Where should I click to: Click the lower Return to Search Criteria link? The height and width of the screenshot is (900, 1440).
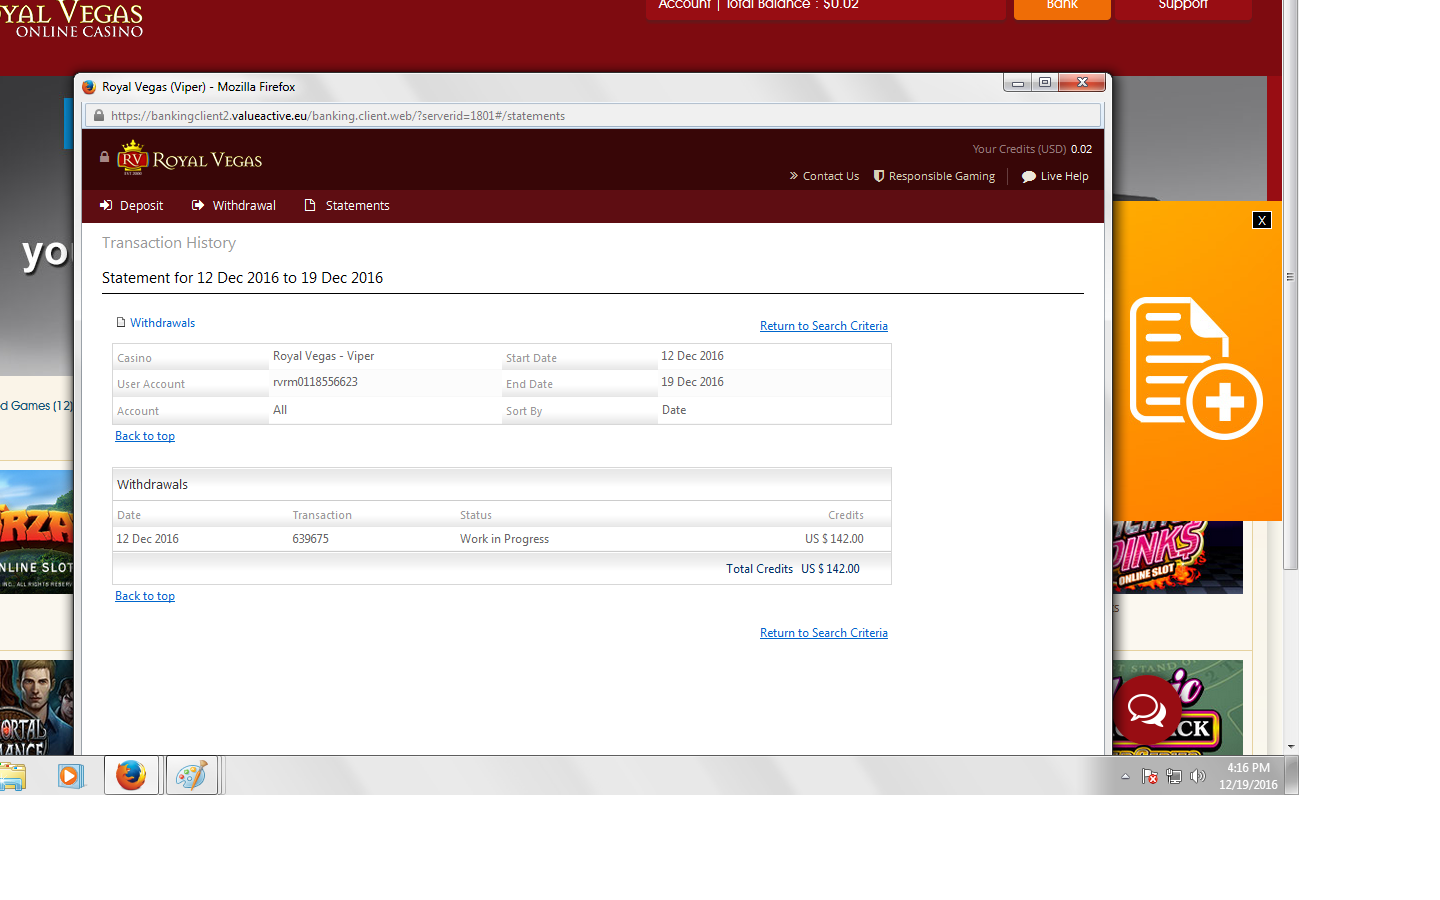(x=824, y=633)
